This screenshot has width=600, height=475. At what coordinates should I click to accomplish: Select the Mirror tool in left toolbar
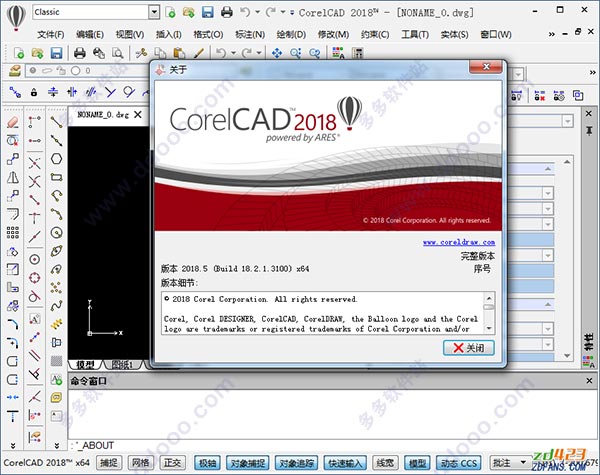click(x=13, y=177)
